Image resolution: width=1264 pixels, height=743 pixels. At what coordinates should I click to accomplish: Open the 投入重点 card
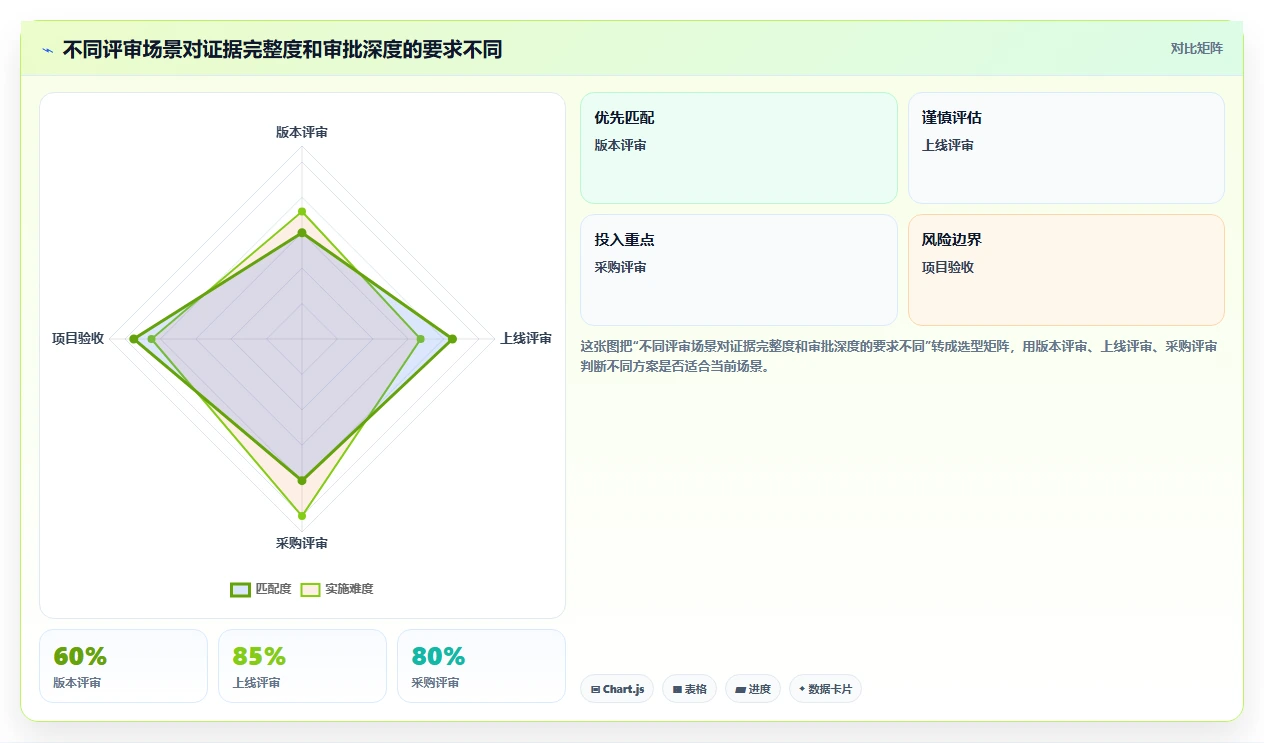click(x=739, y=270)
